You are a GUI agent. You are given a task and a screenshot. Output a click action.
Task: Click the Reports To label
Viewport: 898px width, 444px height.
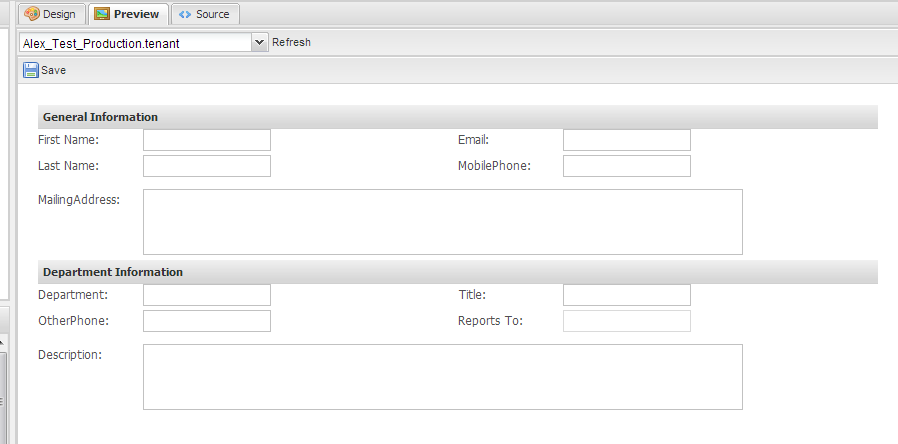click(490, 321)
